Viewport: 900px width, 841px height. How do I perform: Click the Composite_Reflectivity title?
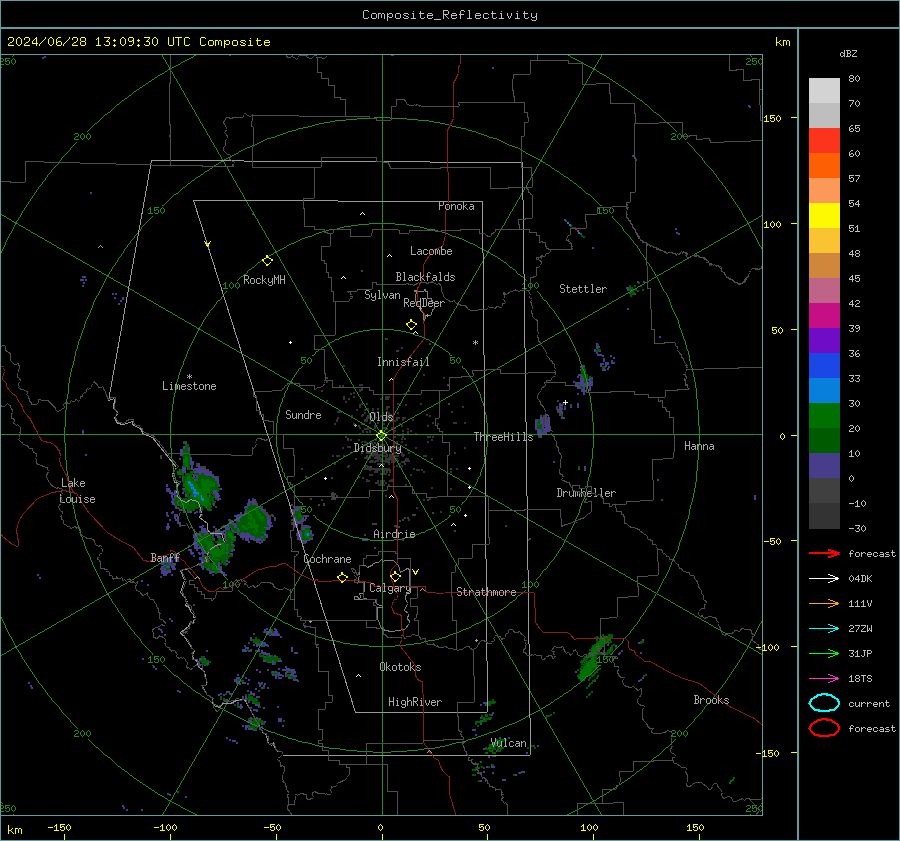click(449, 15)
